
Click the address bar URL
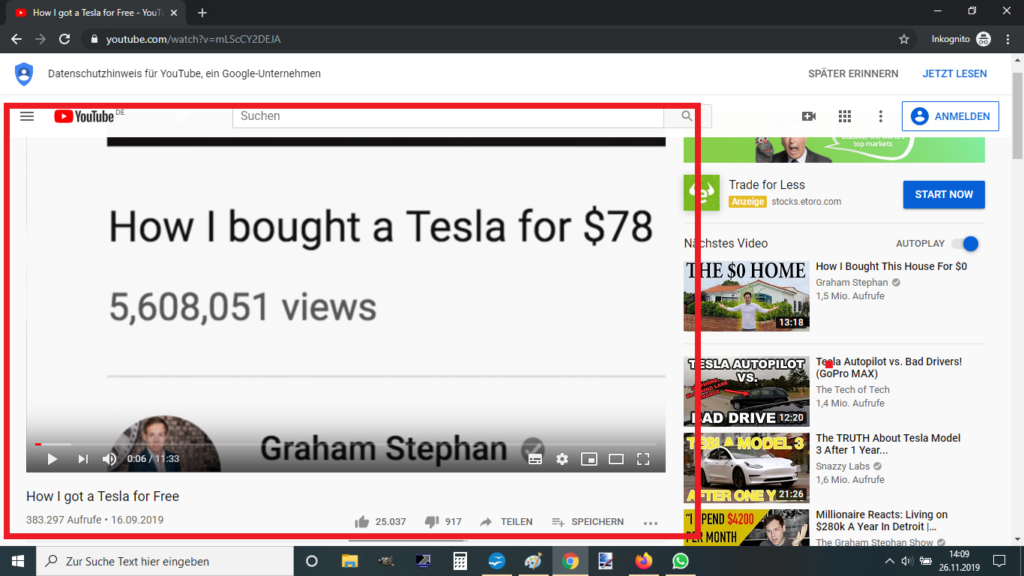[193, 39]
